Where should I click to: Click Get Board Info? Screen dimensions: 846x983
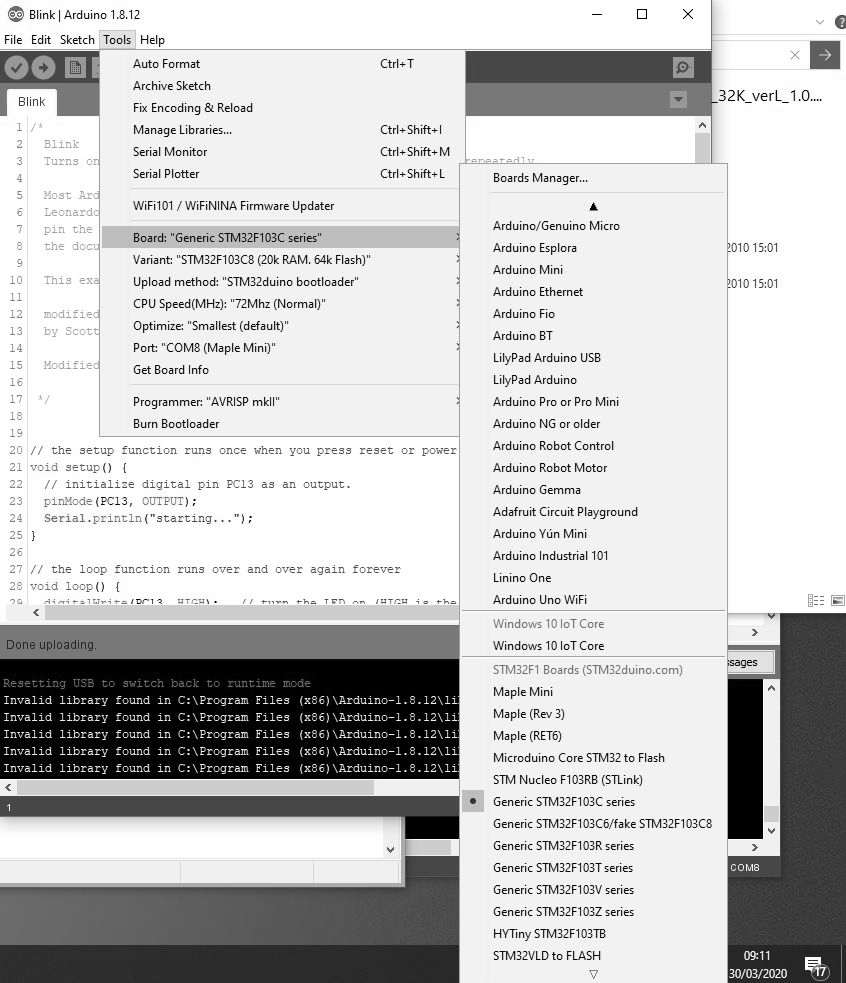click(x=280, y=370)
